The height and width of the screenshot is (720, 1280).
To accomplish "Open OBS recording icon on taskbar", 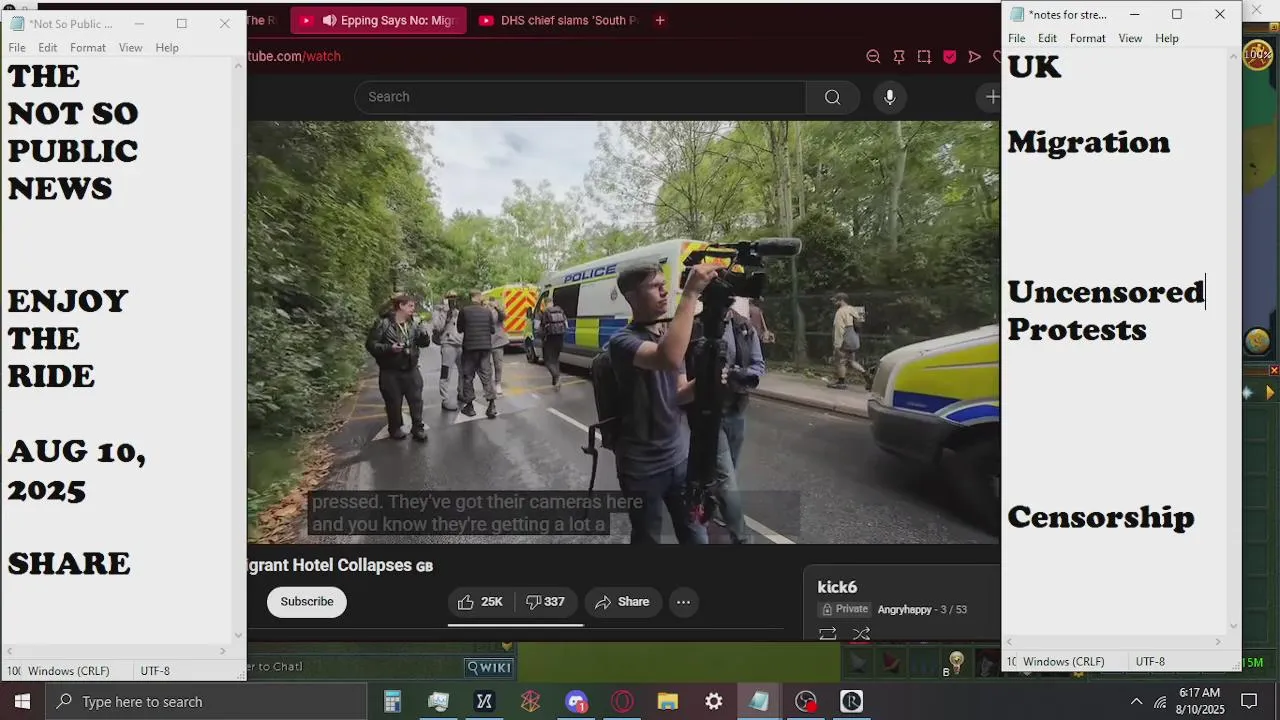I will point(806,702).
